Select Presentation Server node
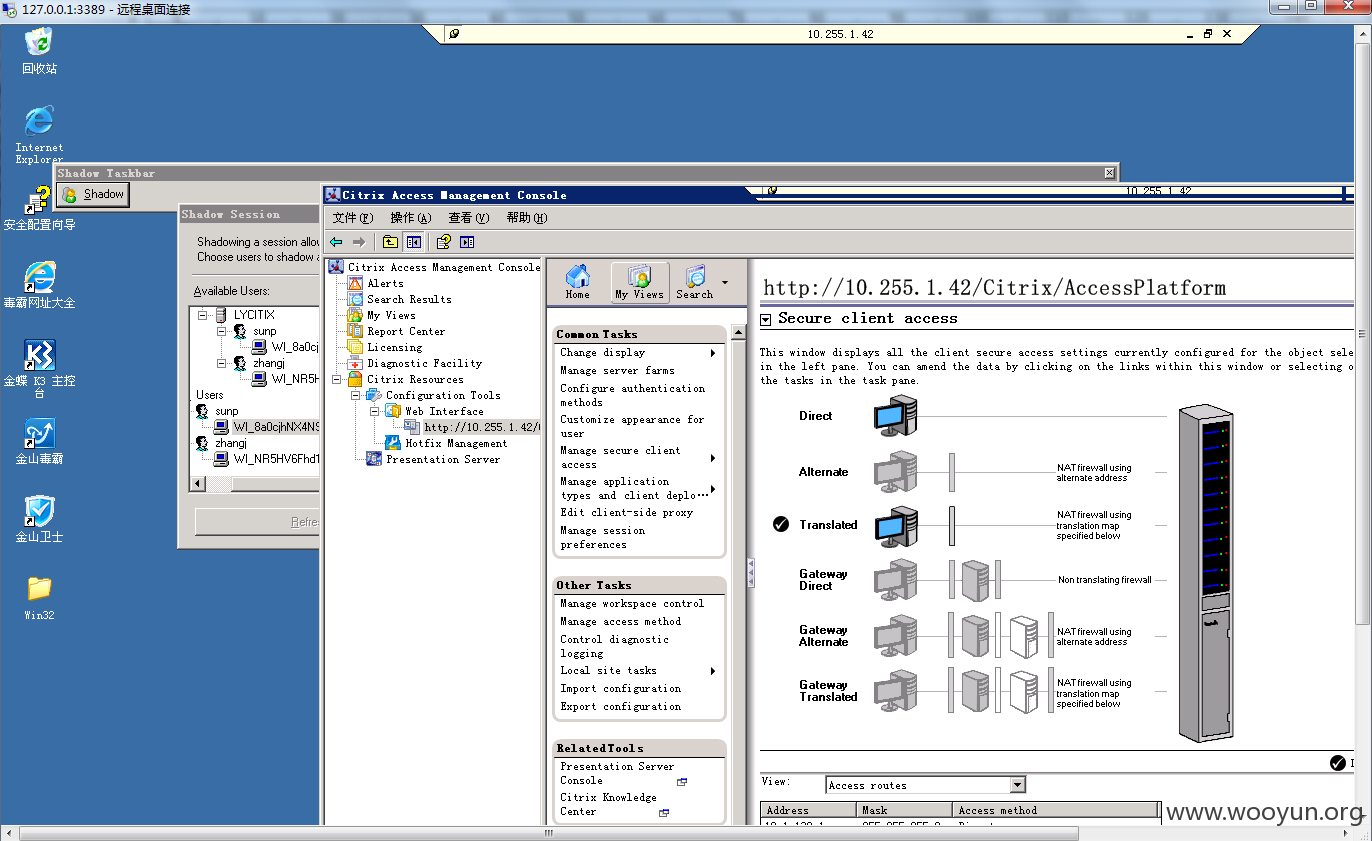Screen dimensions: 1372x841 pyautogui.click(x=443, y=460)
